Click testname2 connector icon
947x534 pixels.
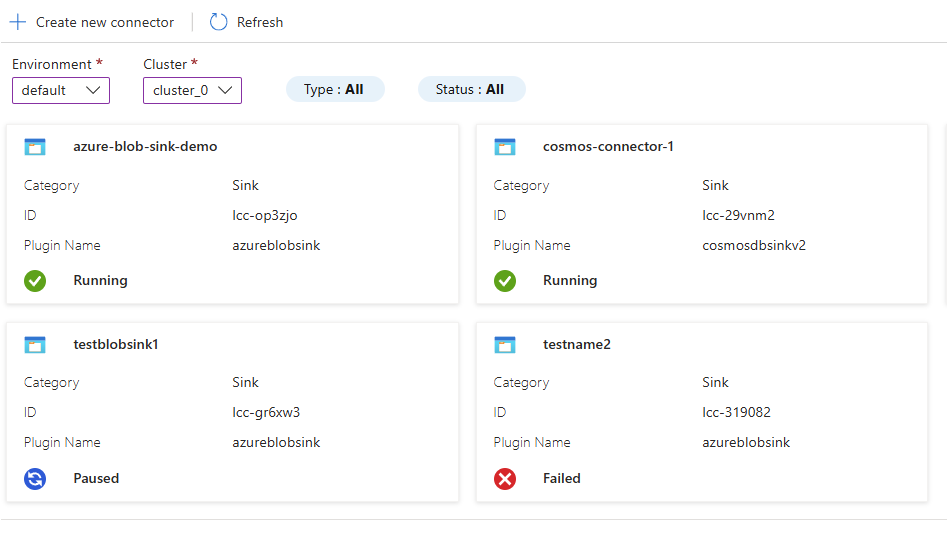[x=505, y=345]
